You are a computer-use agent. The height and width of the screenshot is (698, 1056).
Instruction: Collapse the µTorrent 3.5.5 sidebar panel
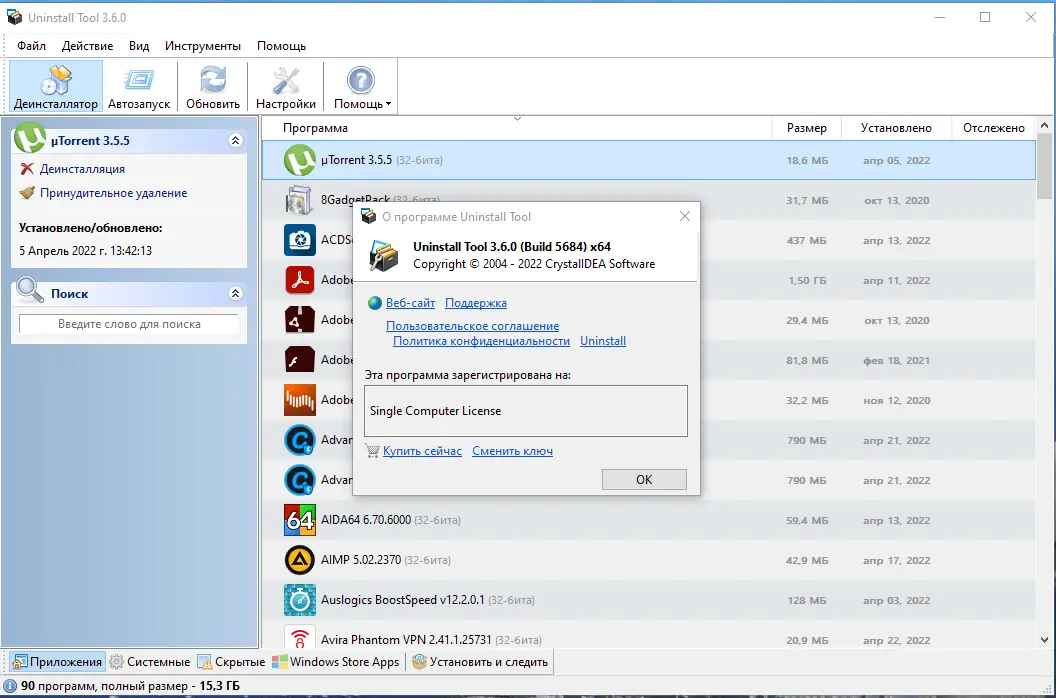[235, 140]
